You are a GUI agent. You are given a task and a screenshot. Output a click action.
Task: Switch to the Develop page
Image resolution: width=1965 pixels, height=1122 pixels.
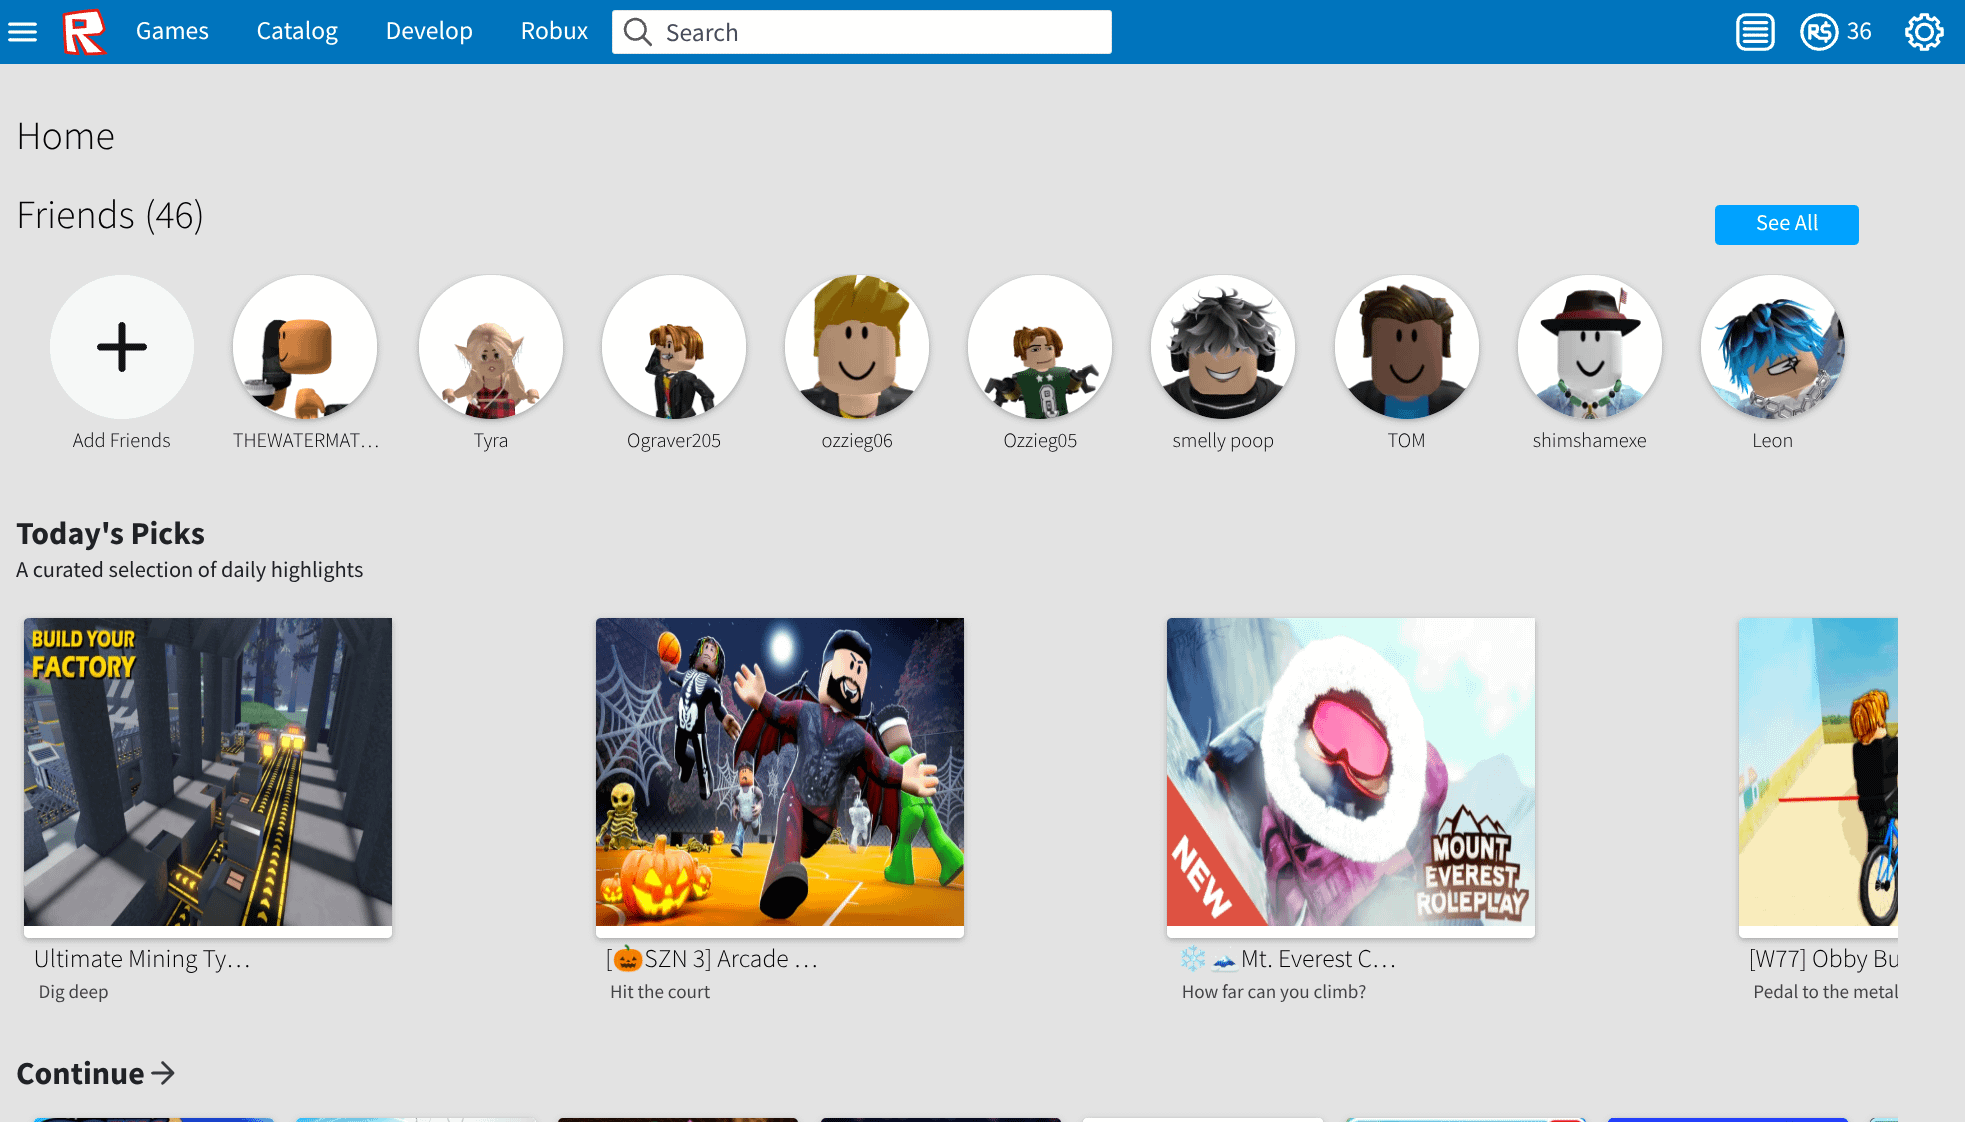(429, 31)
